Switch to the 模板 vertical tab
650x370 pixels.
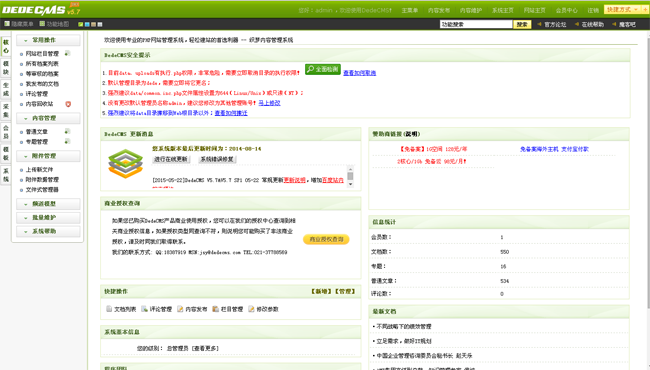click(6, 154)
